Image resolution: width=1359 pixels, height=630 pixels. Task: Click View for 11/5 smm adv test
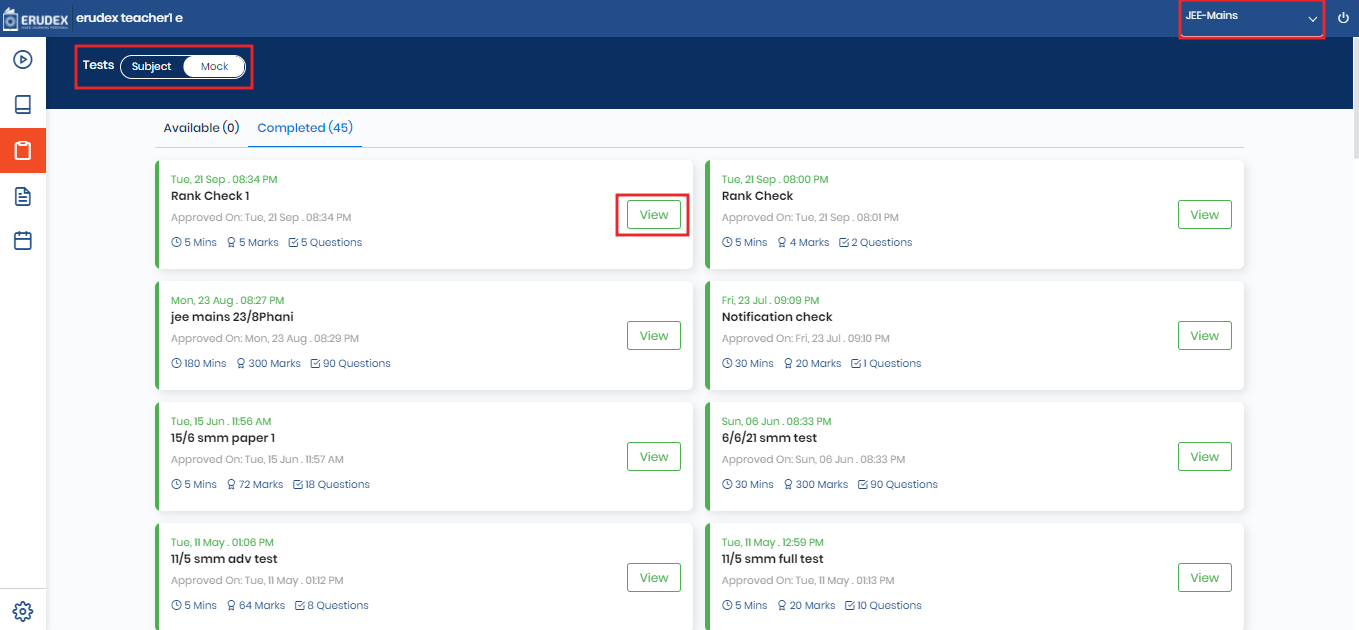(653, 578)
